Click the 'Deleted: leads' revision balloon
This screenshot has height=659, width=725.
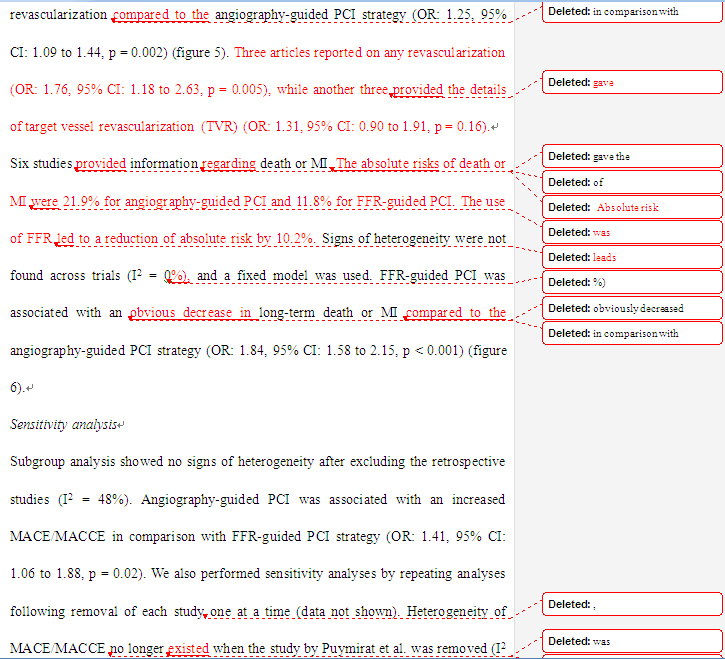(x=631, y=257)
